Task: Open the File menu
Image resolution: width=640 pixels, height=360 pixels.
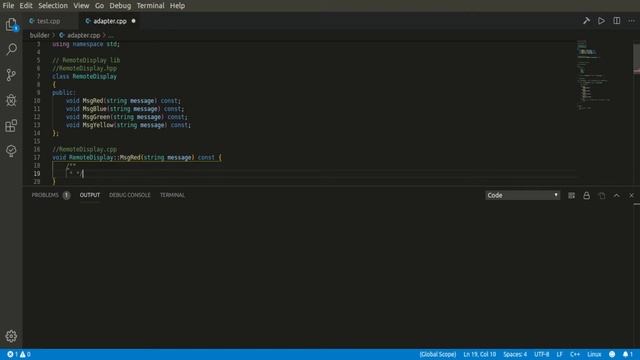Action: pyautogui.click(x=8, y=6)
